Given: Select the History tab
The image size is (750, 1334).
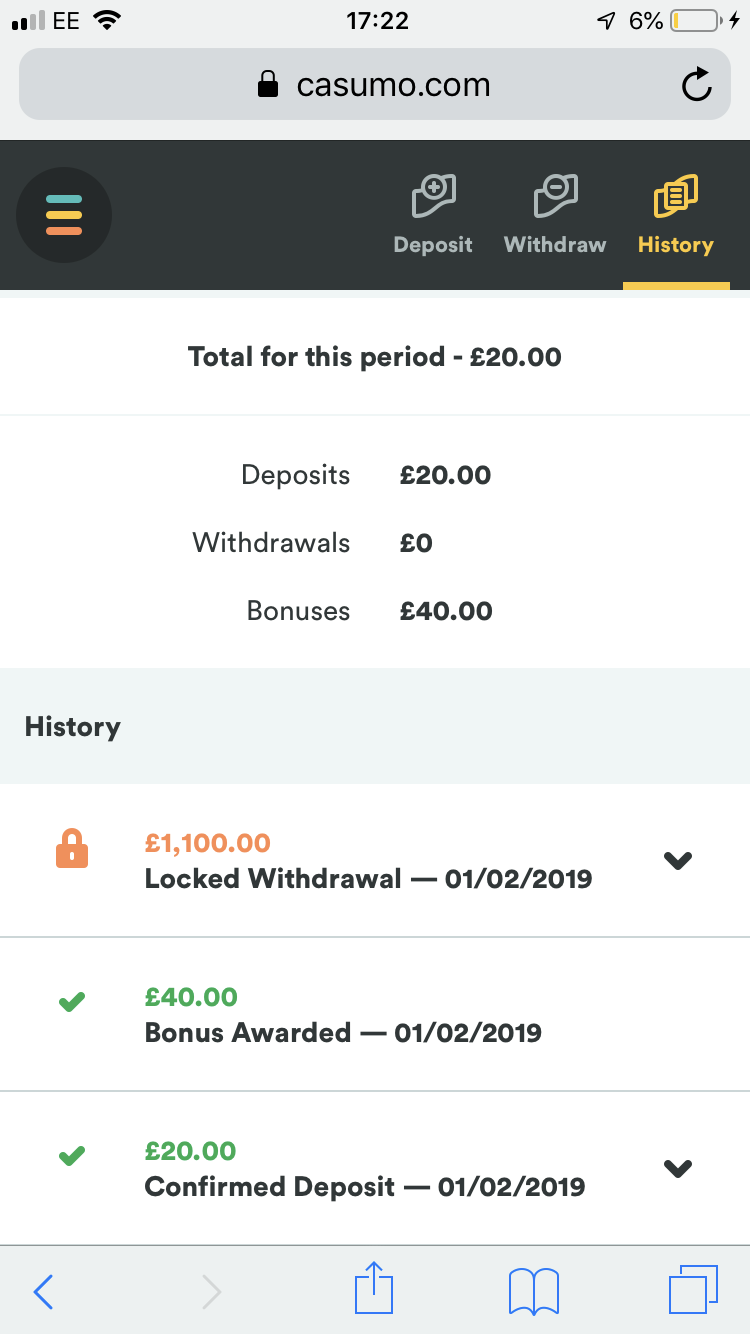Looking at the screenshot, I should [676, 215].
